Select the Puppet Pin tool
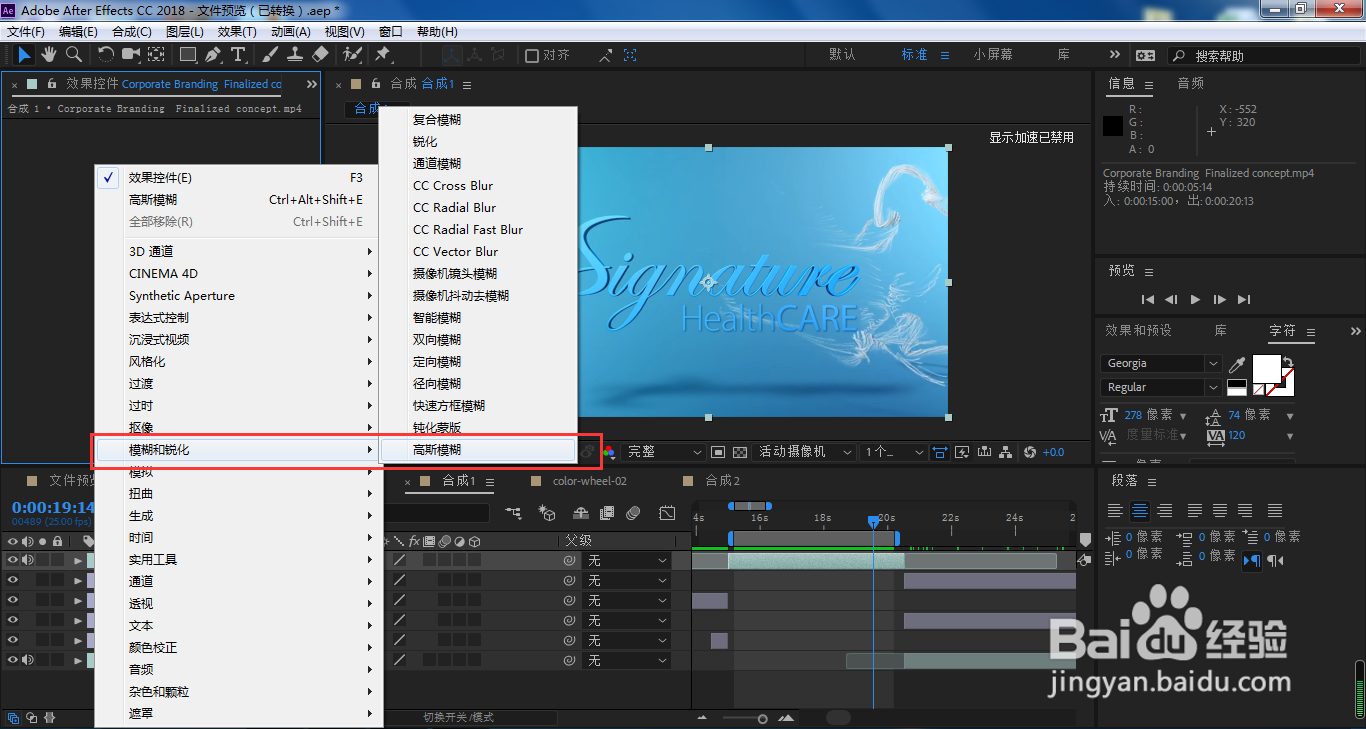 point(383,54)
